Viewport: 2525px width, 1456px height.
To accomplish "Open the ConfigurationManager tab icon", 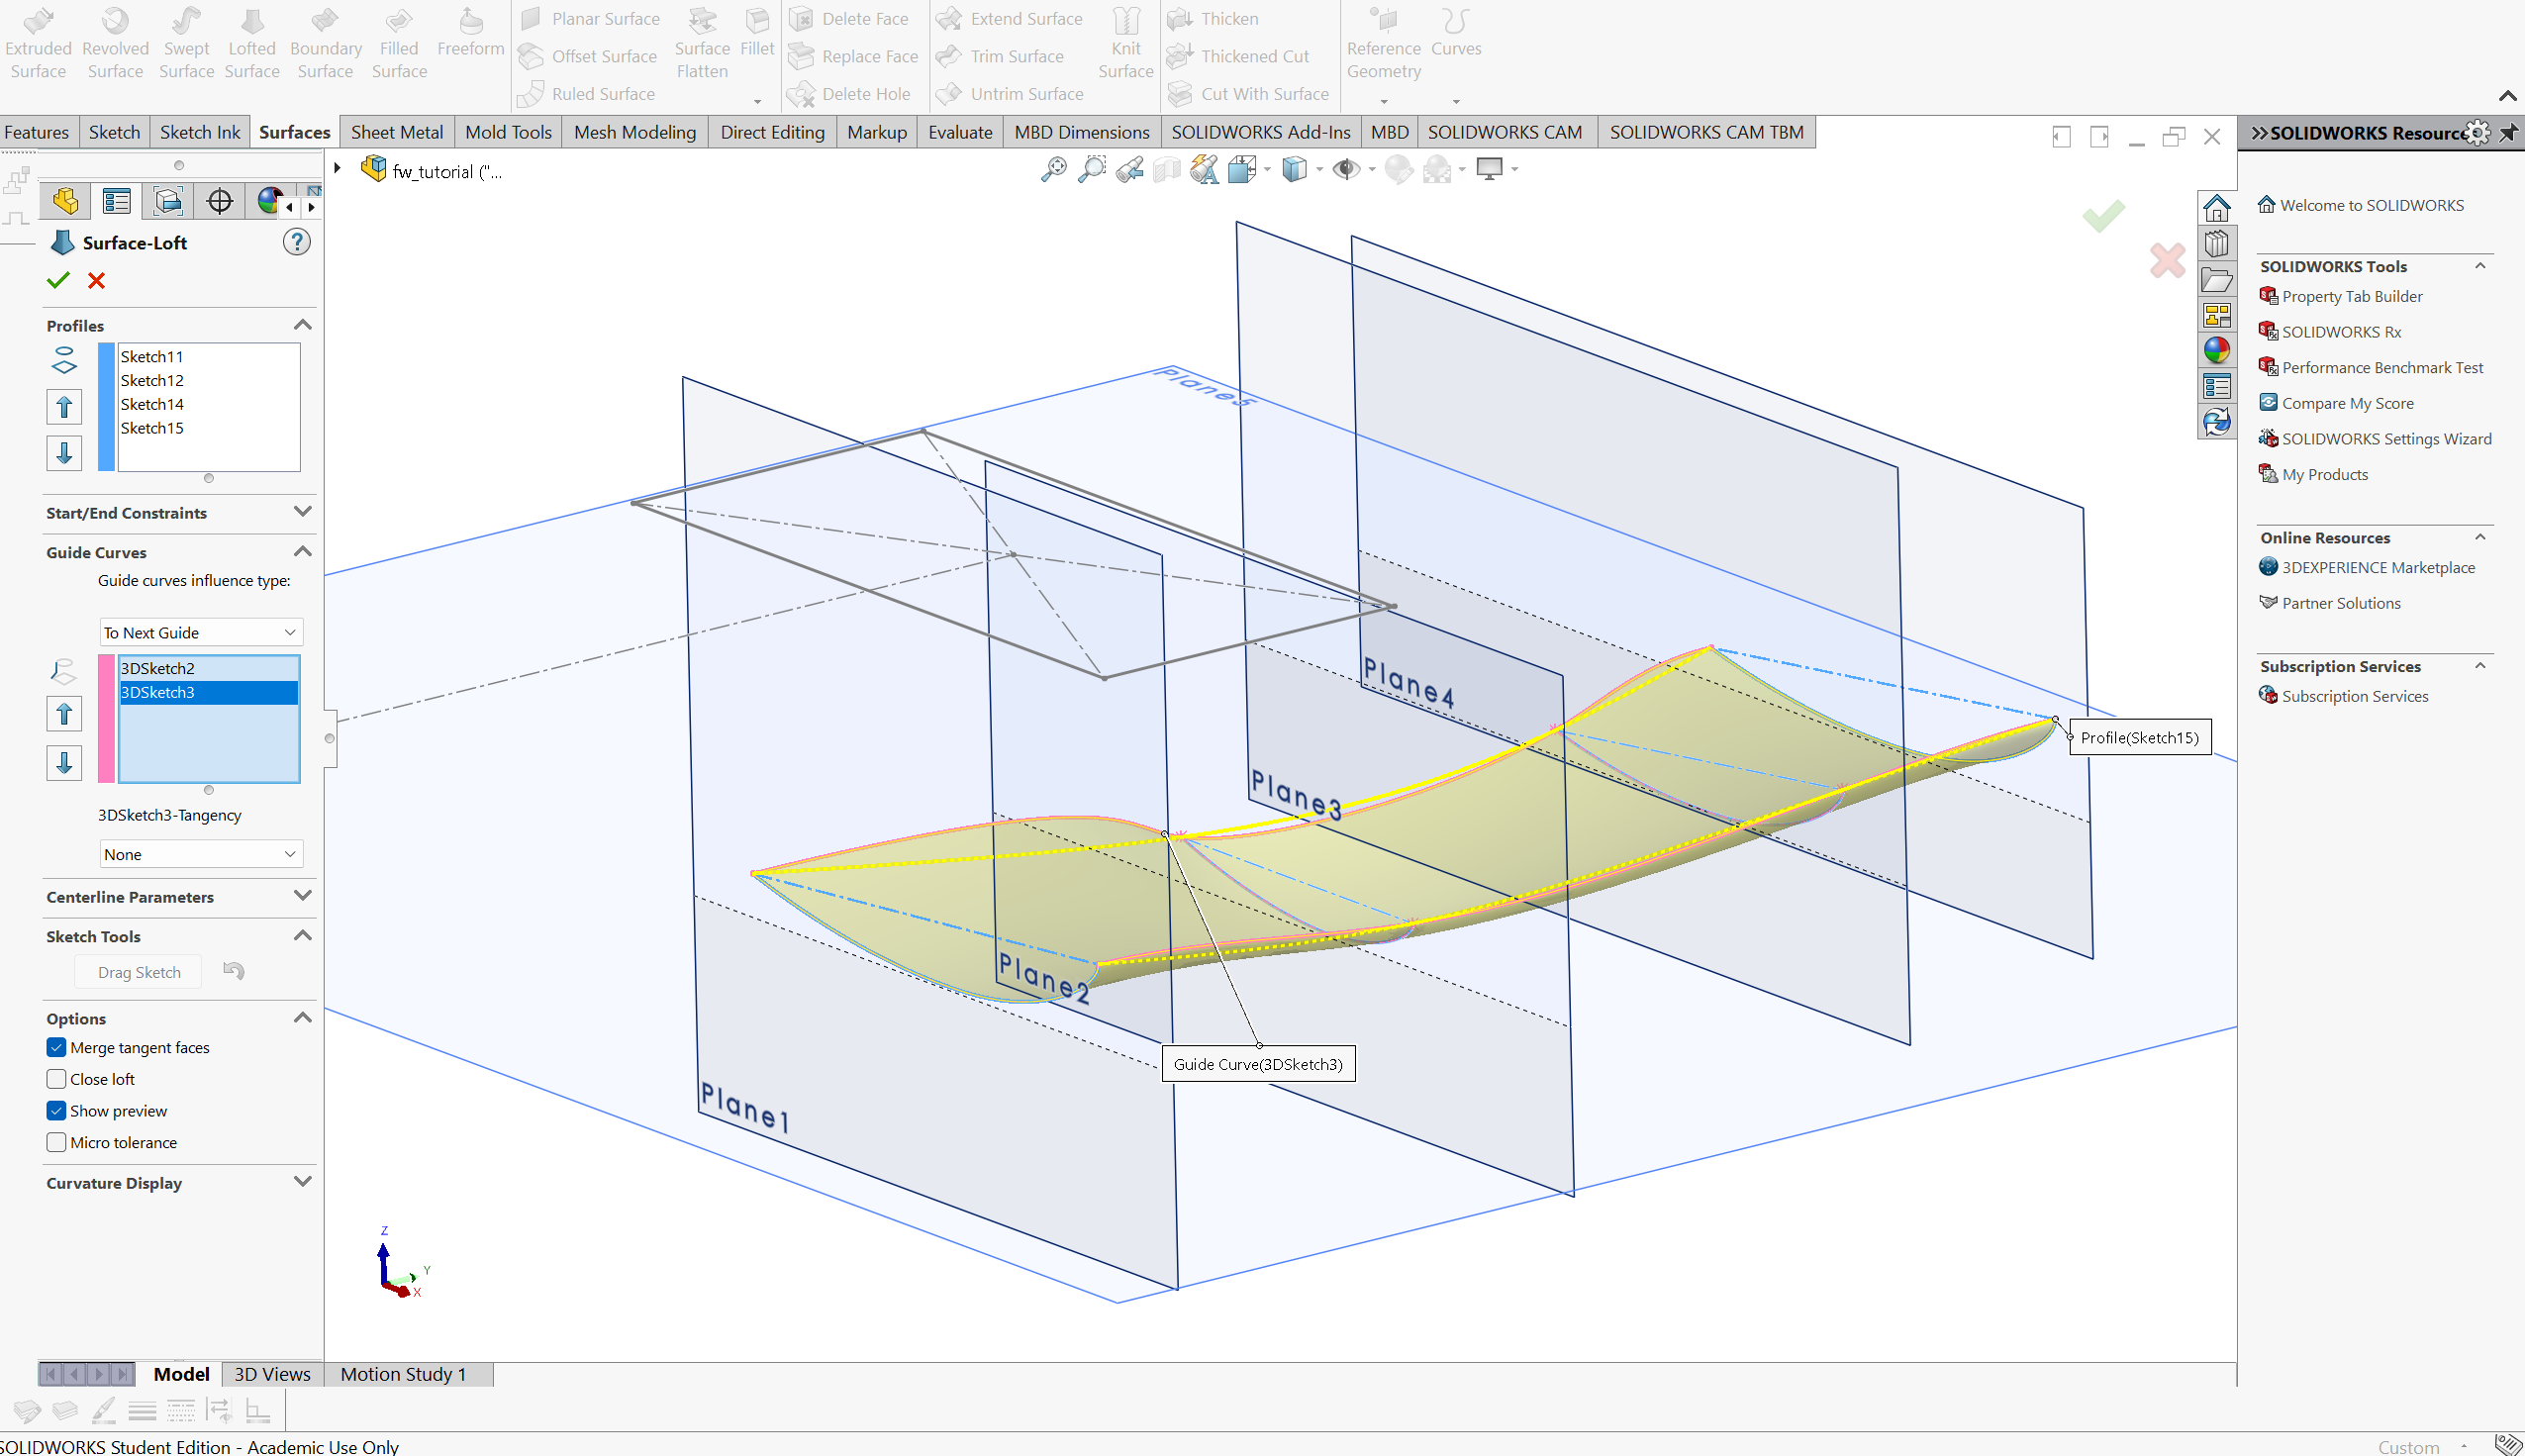I will click(x=168, y=201).
